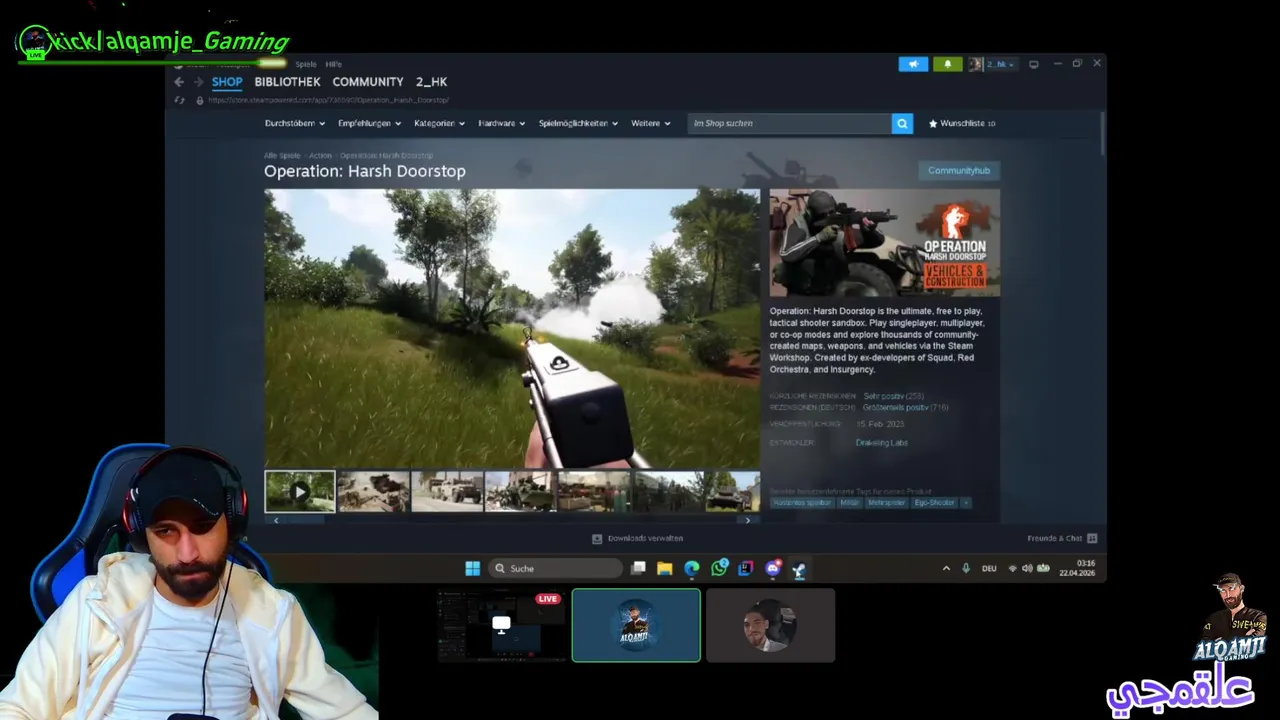
Task: Expand the Empfehlungen dropdown
Action: [x=370, y=123]
